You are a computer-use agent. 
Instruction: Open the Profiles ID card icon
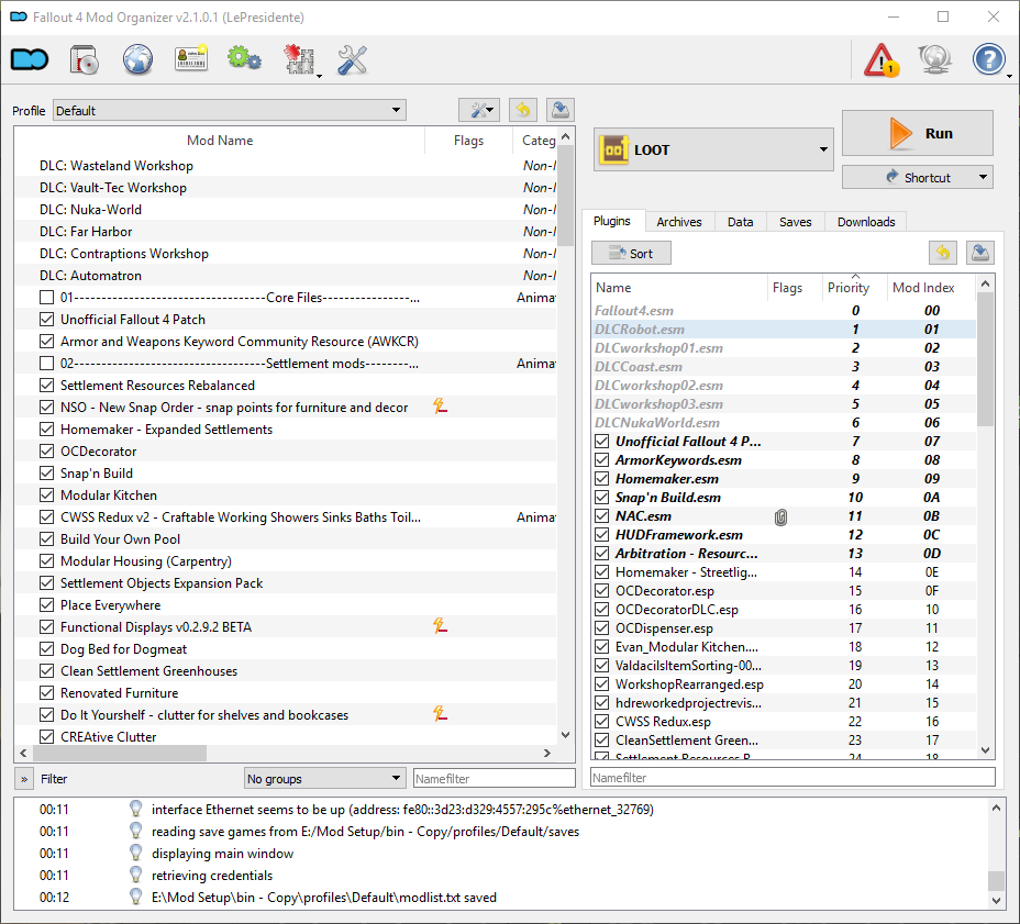(x=191, y=59)
